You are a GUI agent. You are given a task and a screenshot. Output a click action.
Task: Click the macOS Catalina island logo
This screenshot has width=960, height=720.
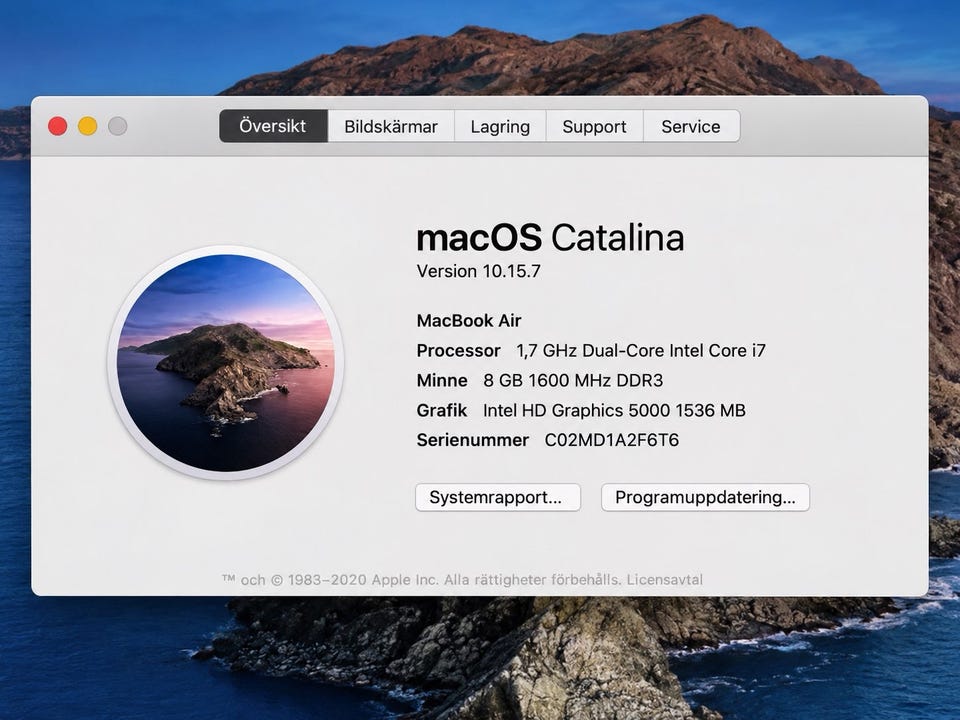pos(225,362)
